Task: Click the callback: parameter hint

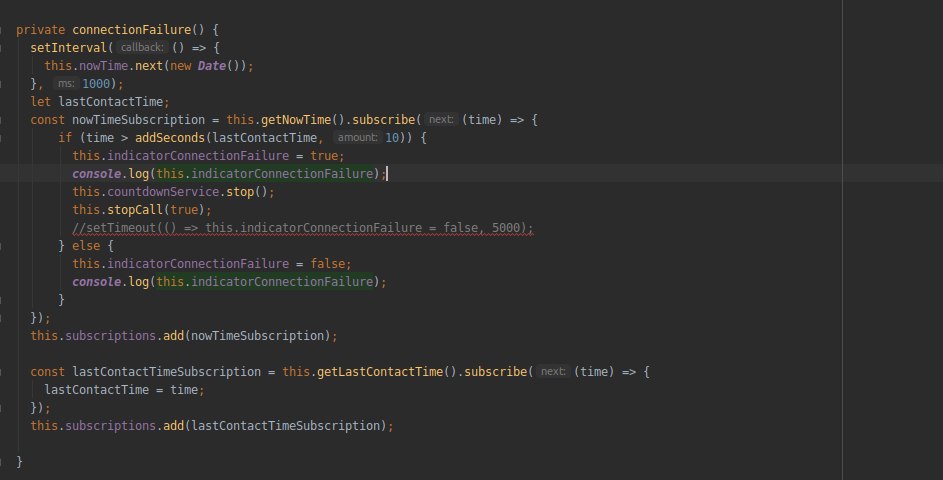Action: 142,48
